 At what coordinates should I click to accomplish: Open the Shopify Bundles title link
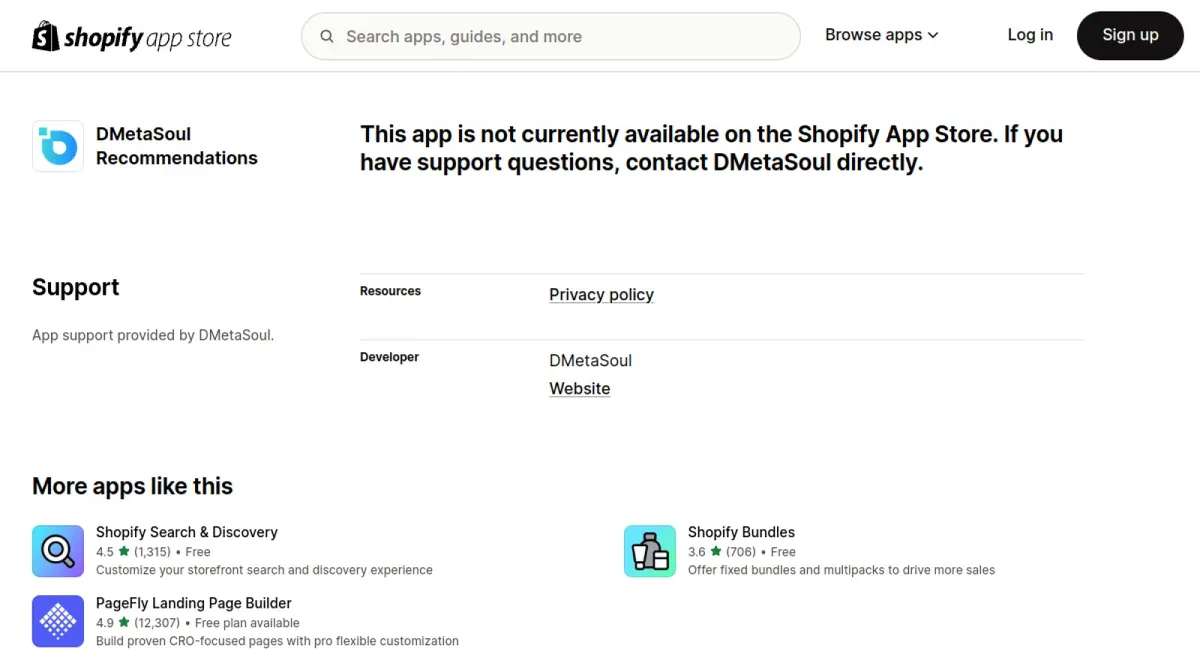click(741, 532)
